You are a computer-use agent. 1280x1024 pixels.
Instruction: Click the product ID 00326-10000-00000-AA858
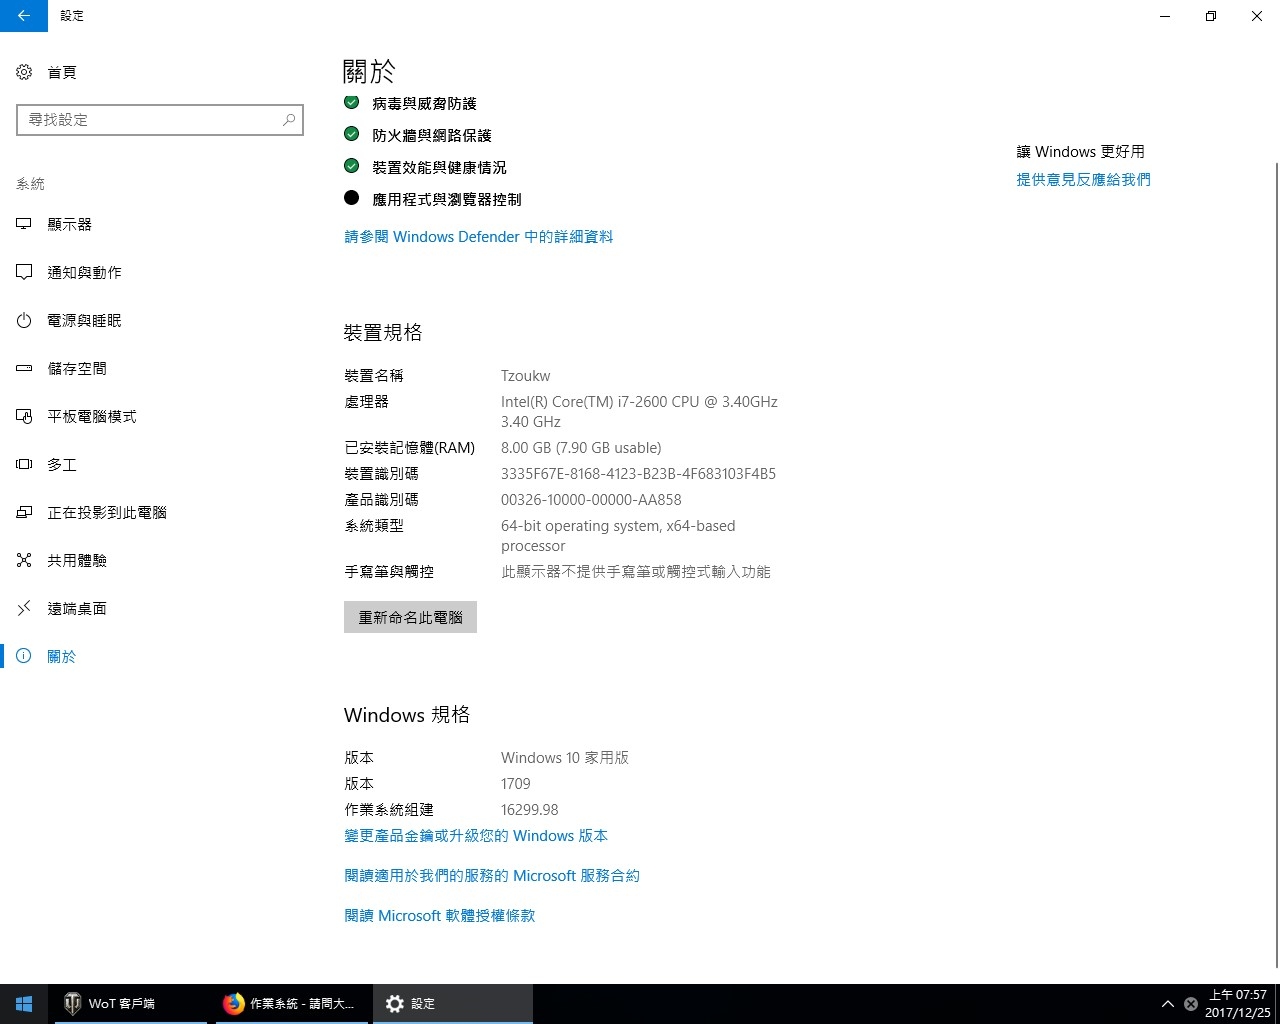[x=591, y=500]
